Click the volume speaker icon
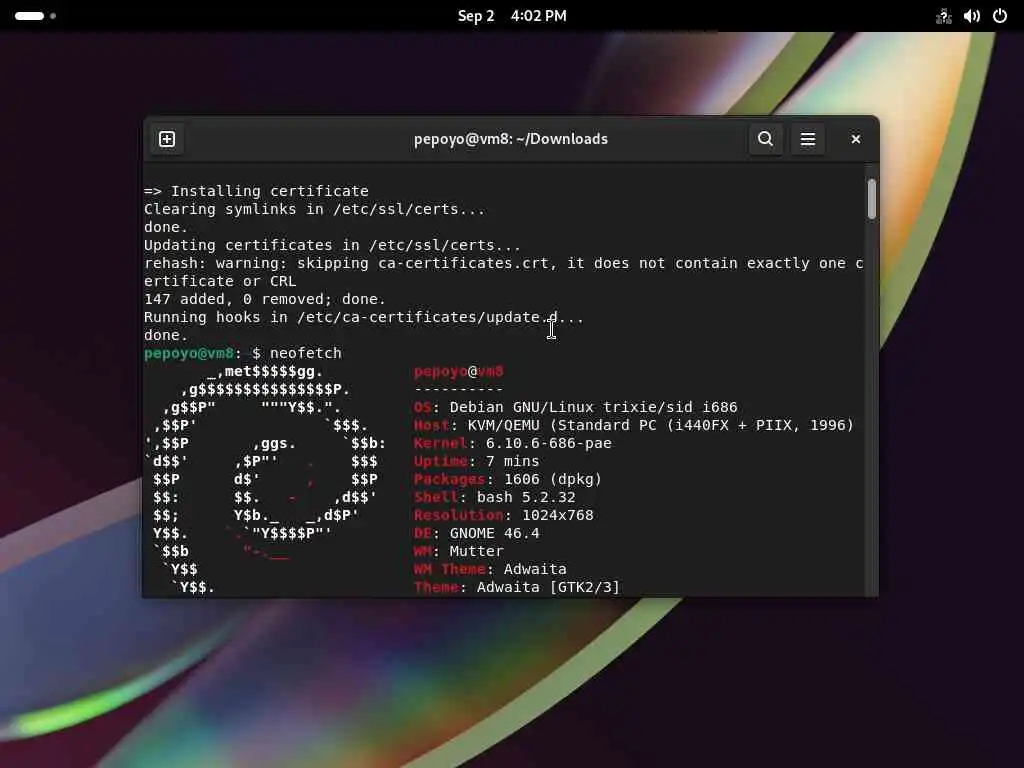This screenshot has height=768, width=1024. (972, 16)
